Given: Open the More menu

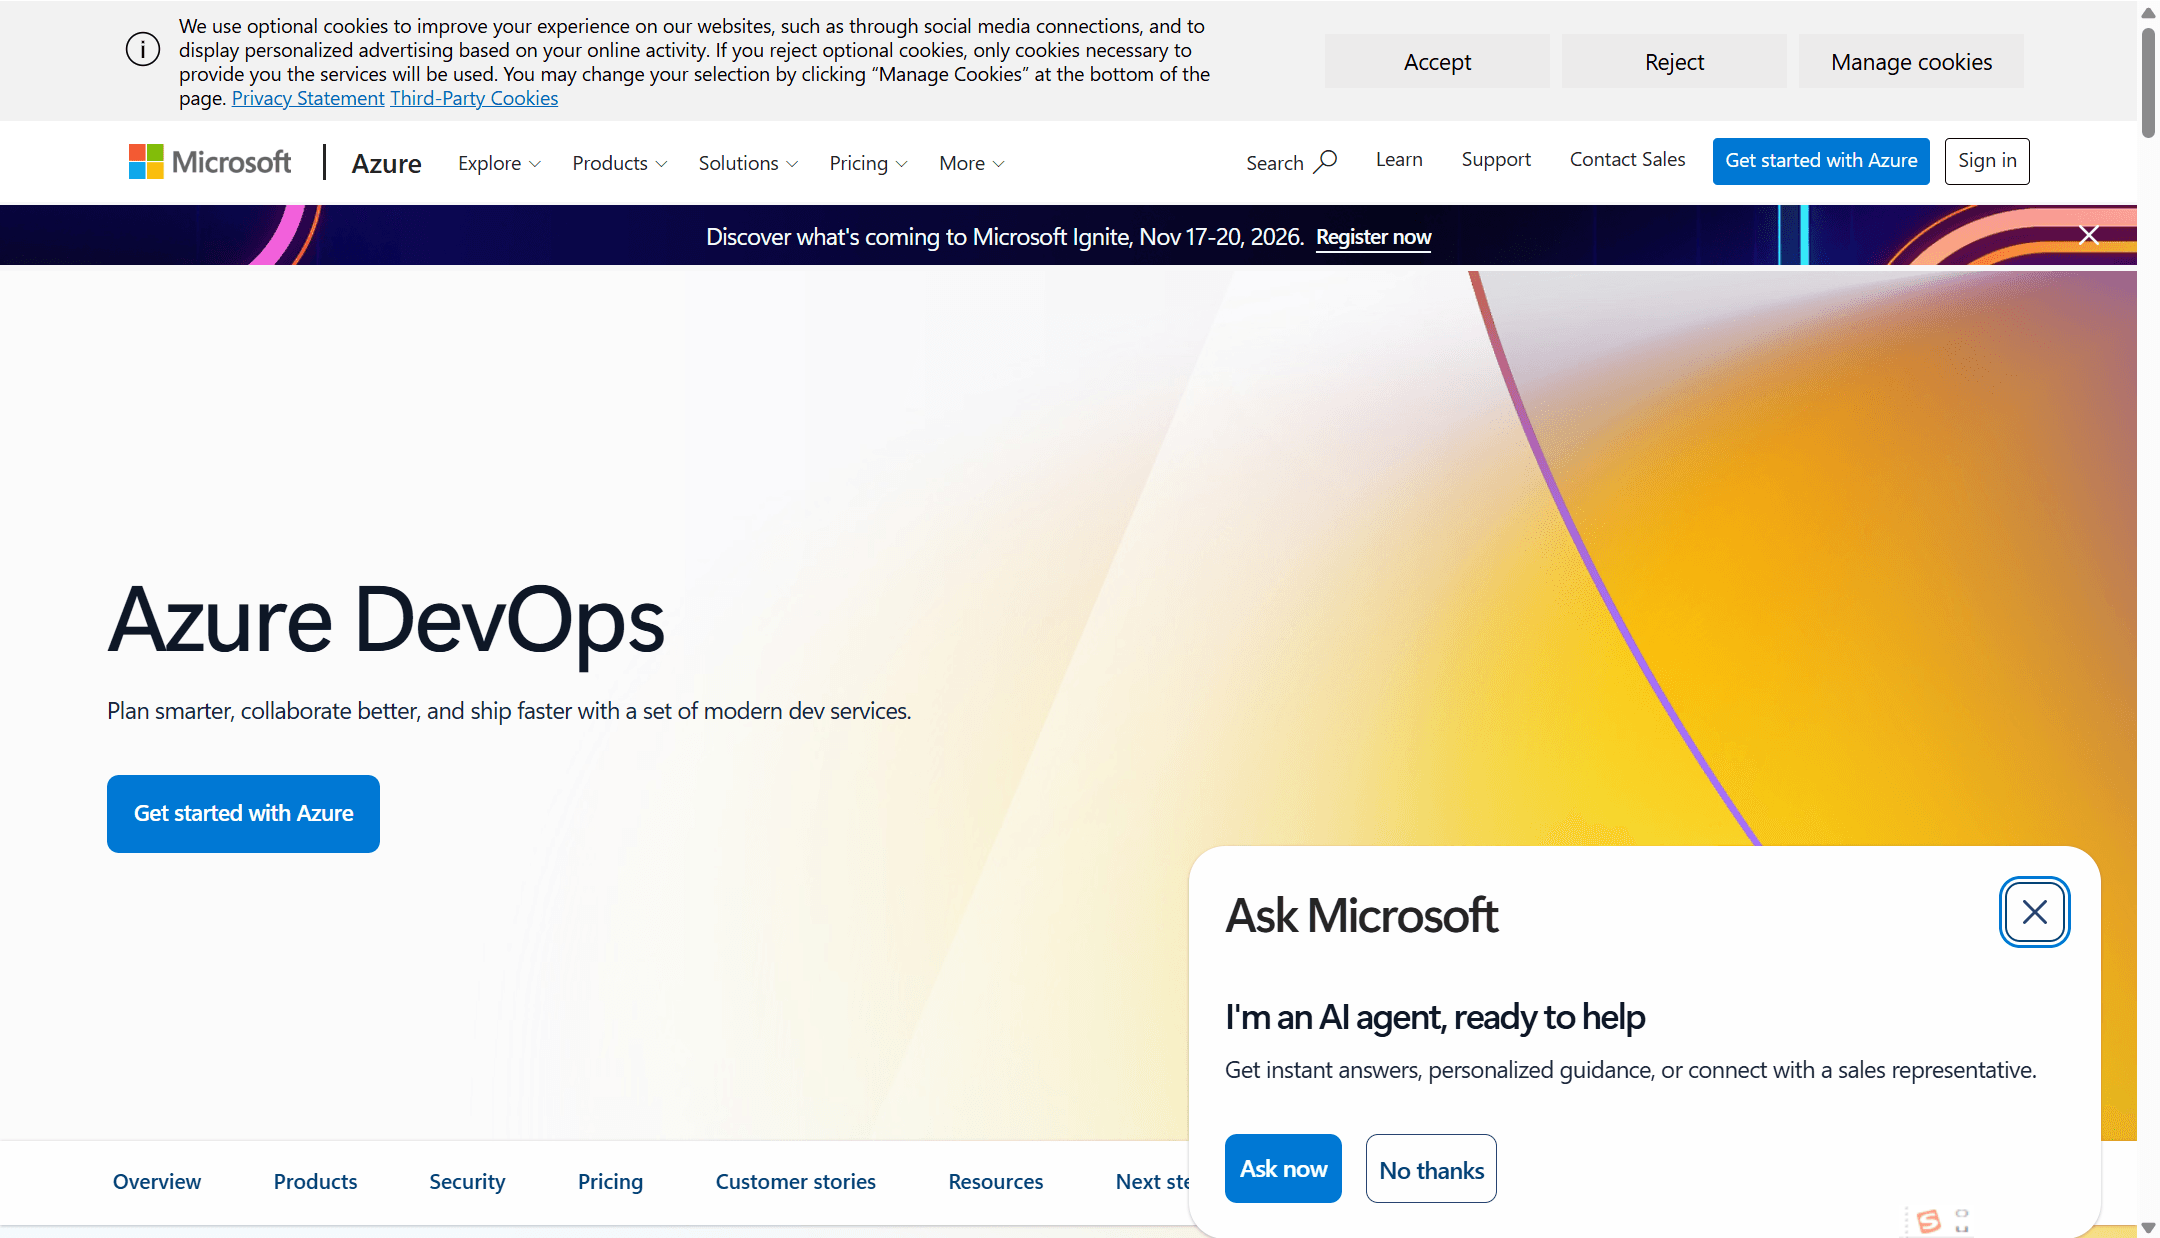Looking at the screenshot, I should click(x=971, y=163).
